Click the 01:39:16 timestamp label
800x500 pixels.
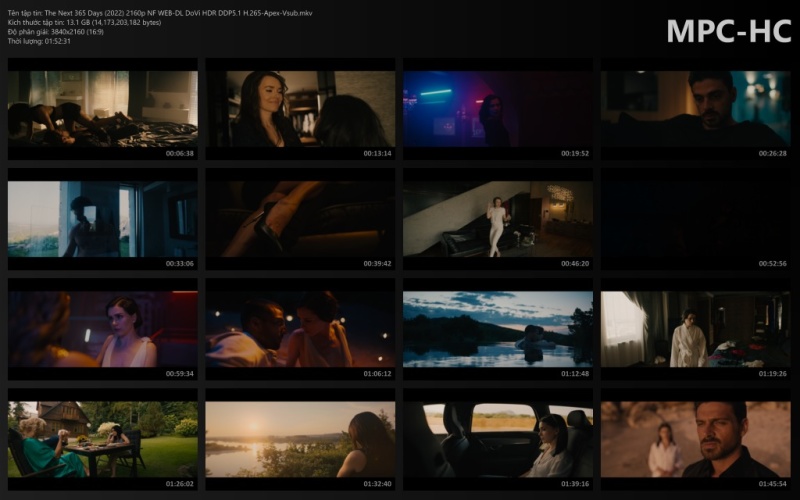tap(575, 484)
